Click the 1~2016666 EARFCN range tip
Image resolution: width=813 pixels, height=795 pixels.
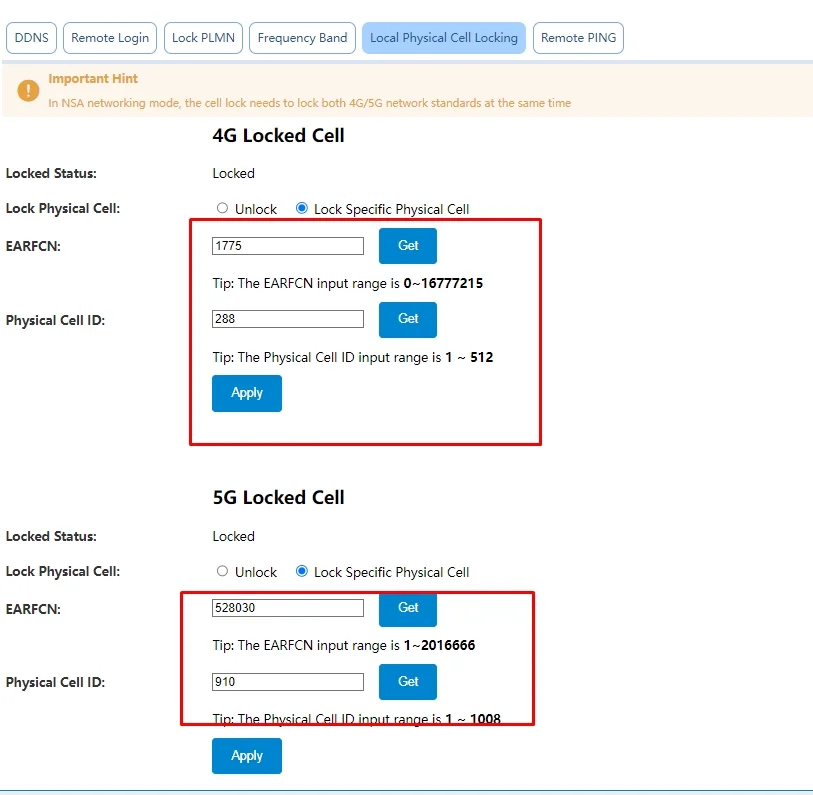(x=344, y=645)
